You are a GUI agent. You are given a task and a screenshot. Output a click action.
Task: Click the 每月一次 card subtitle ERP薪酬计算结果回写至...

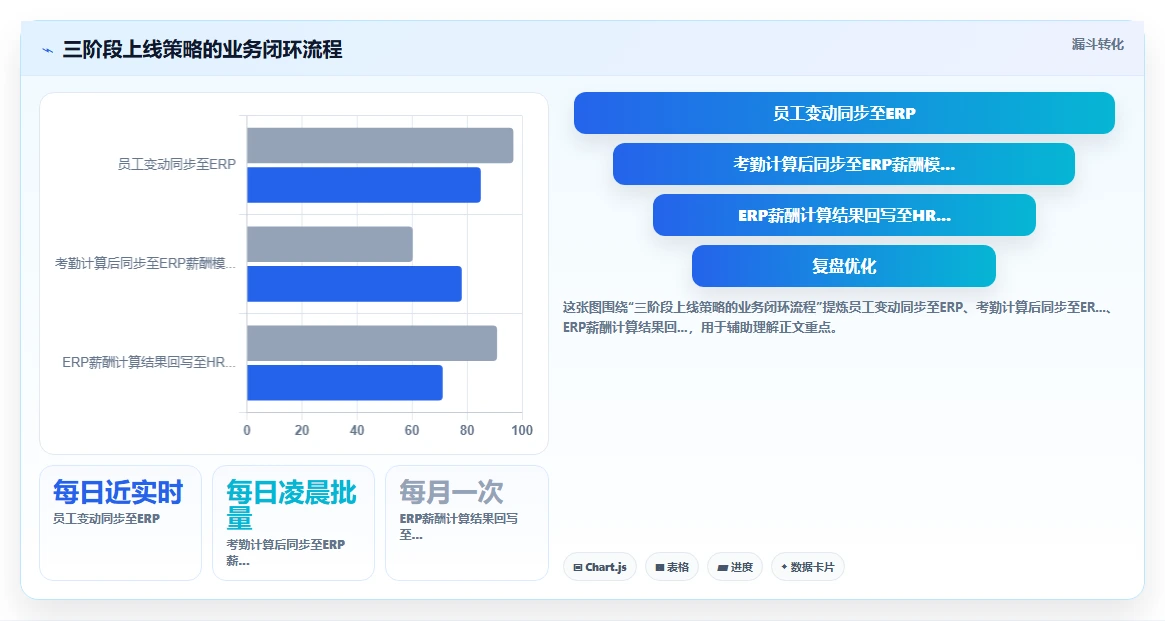[x=458, y=526]
